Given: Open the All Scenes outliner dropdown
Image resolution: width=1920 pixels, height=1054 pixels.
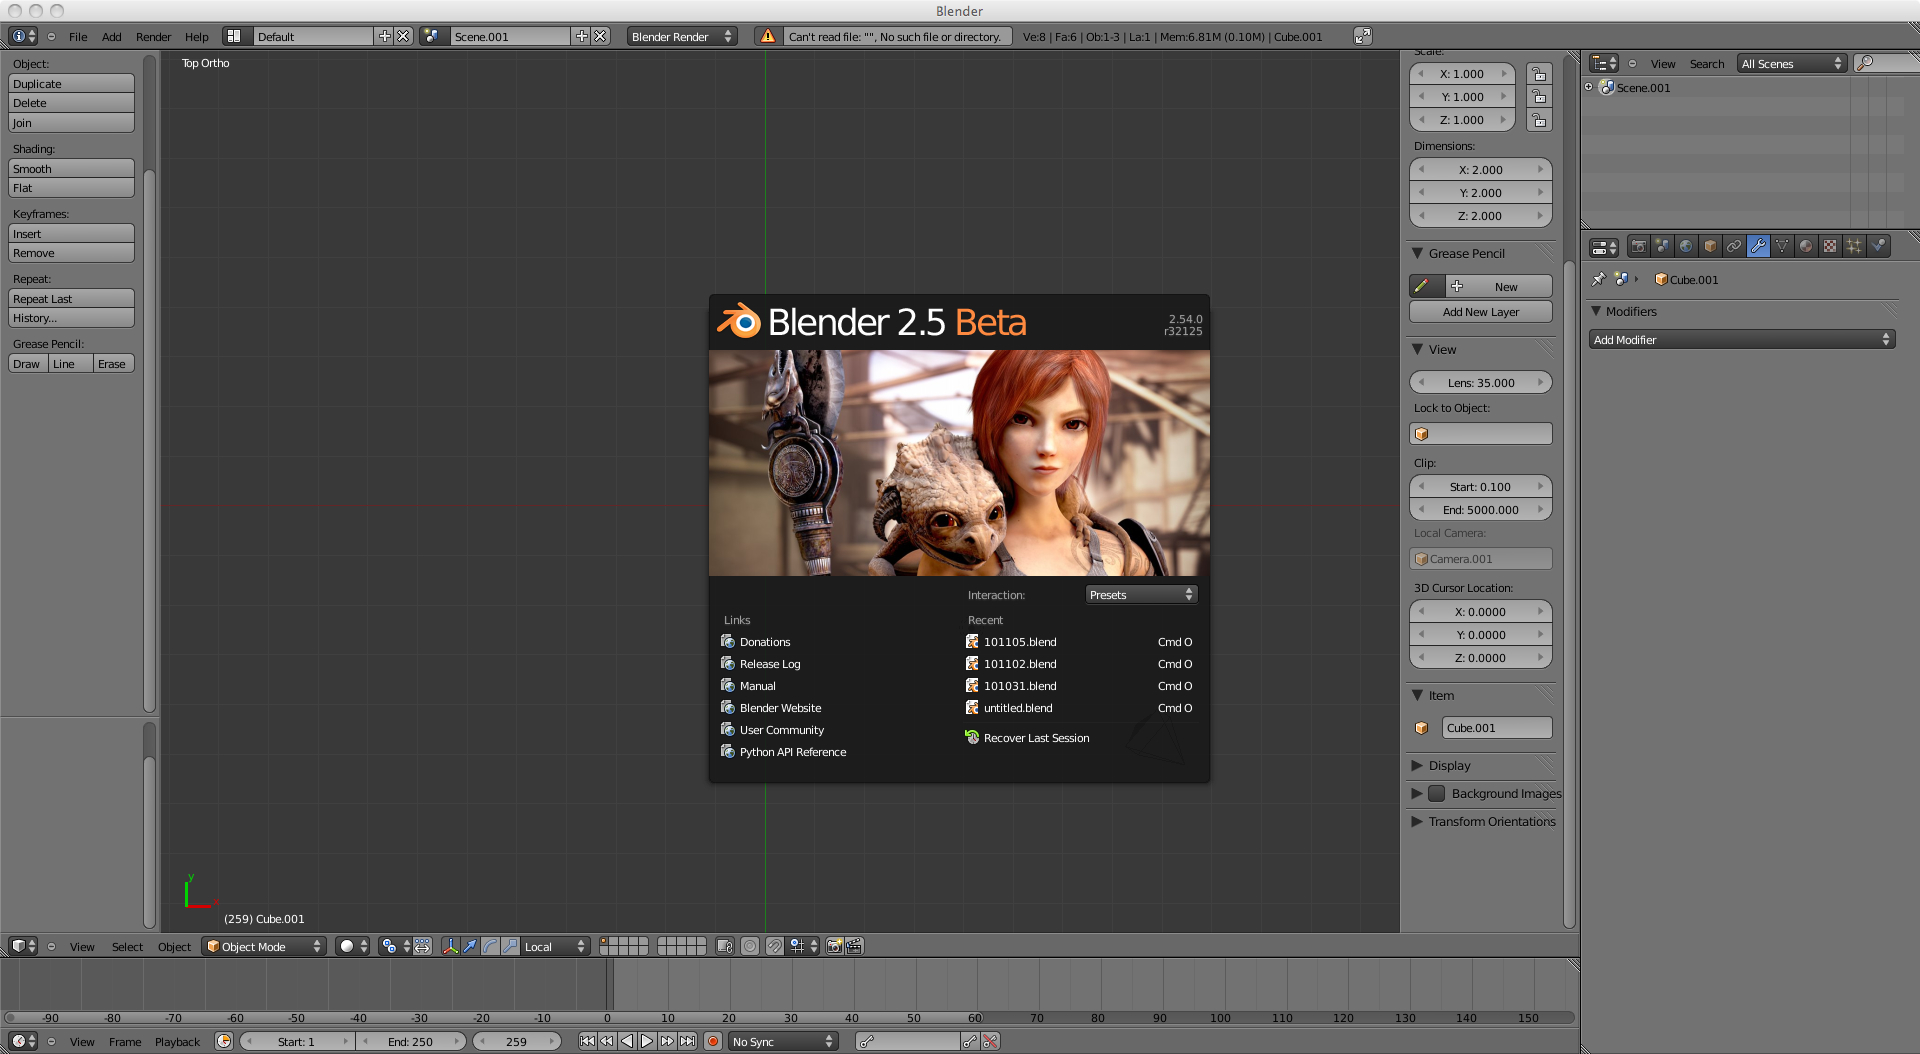Looking at the screenshot, I should [1791, 63].
